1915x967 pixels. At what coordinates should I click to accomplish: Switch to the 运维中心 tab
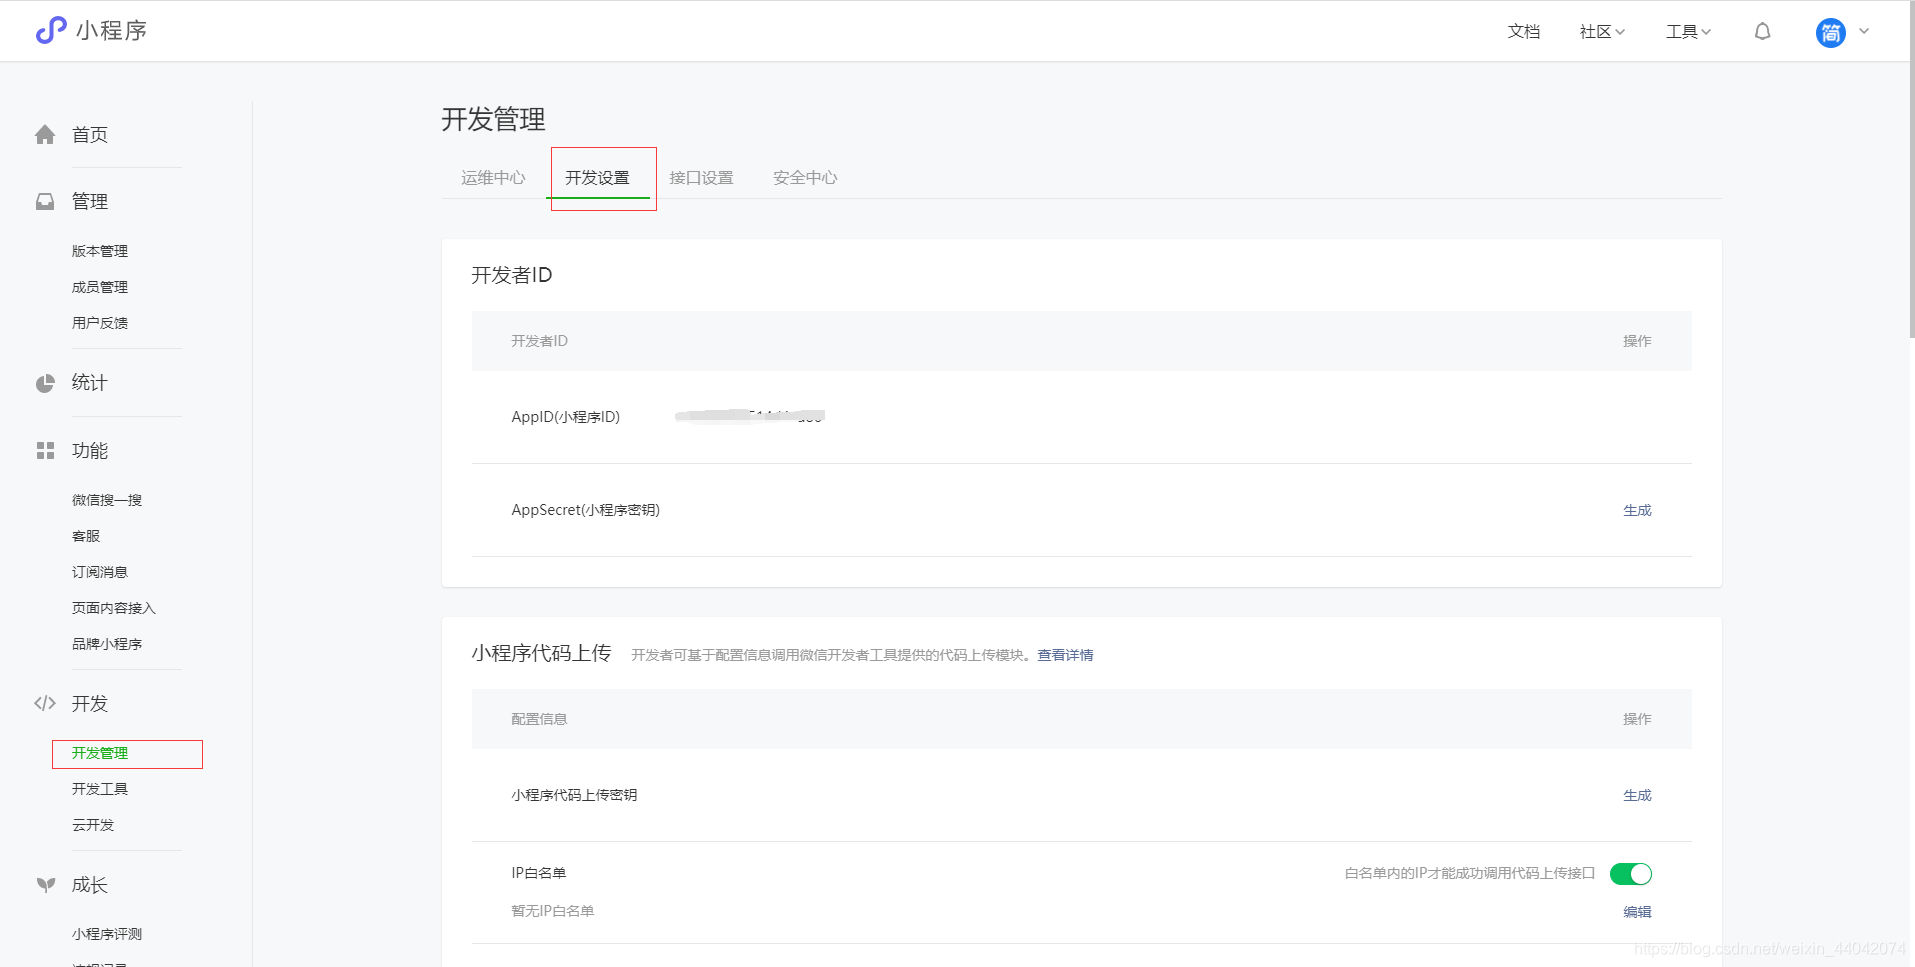[x=493, y=178]
